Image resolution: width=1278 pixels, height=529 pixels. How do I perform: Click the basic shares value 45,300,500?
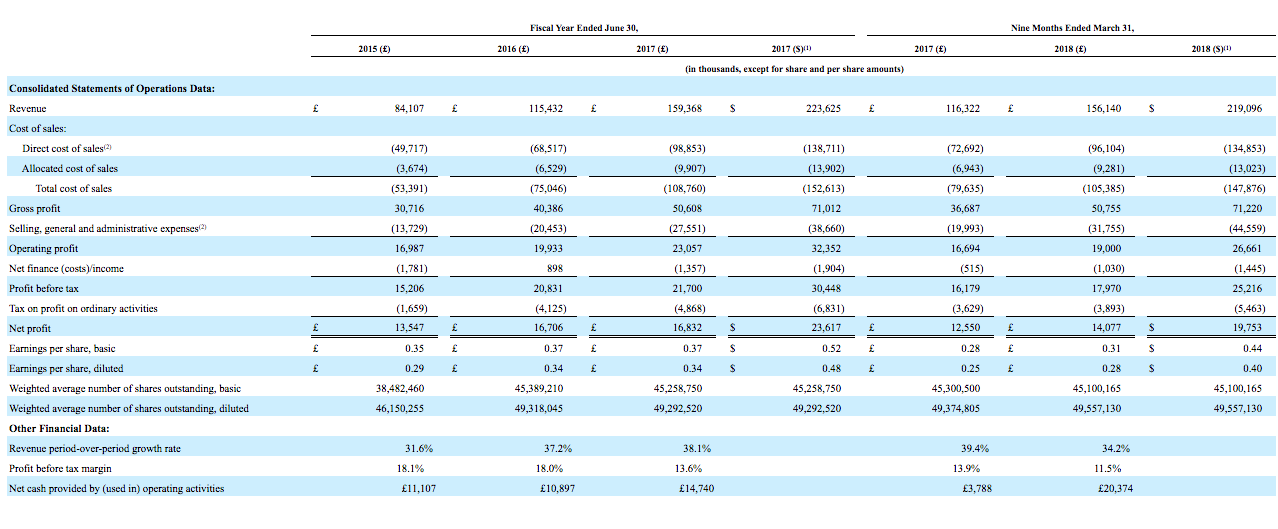coord(959,388)
